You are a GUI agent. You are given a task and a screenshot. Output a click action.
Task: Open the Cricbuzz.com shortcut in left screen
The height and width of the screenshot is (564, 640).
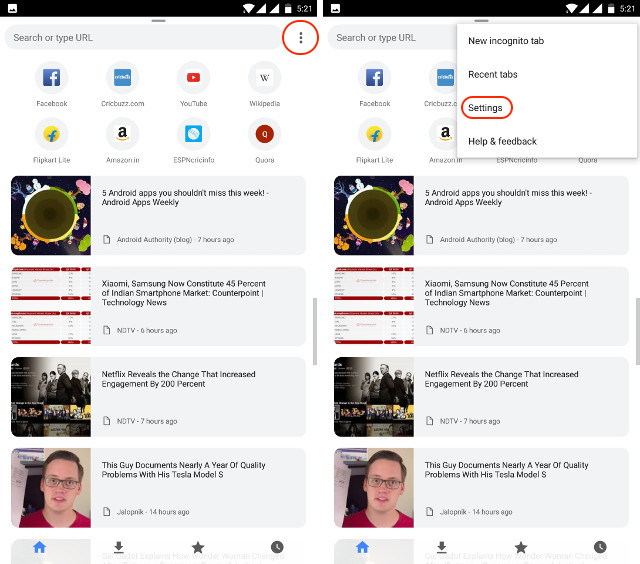pyautogui.click(x=122, y=78)
